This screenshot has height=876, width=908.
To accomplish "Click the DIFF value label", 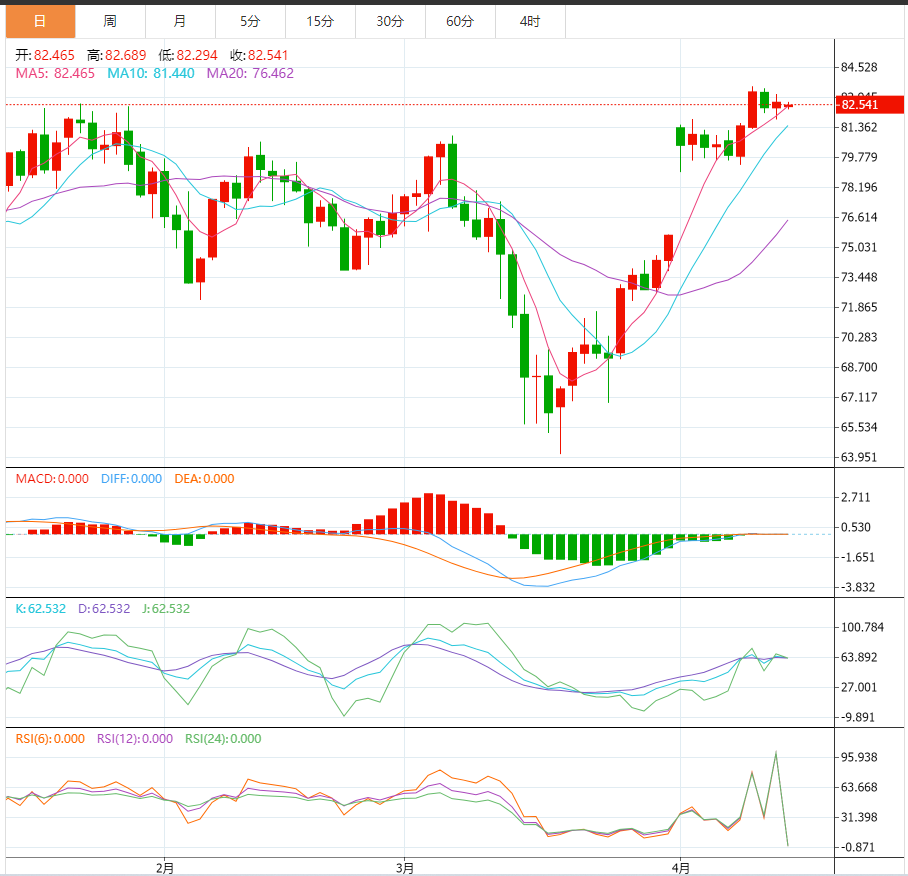I will [x=131, y=479].
